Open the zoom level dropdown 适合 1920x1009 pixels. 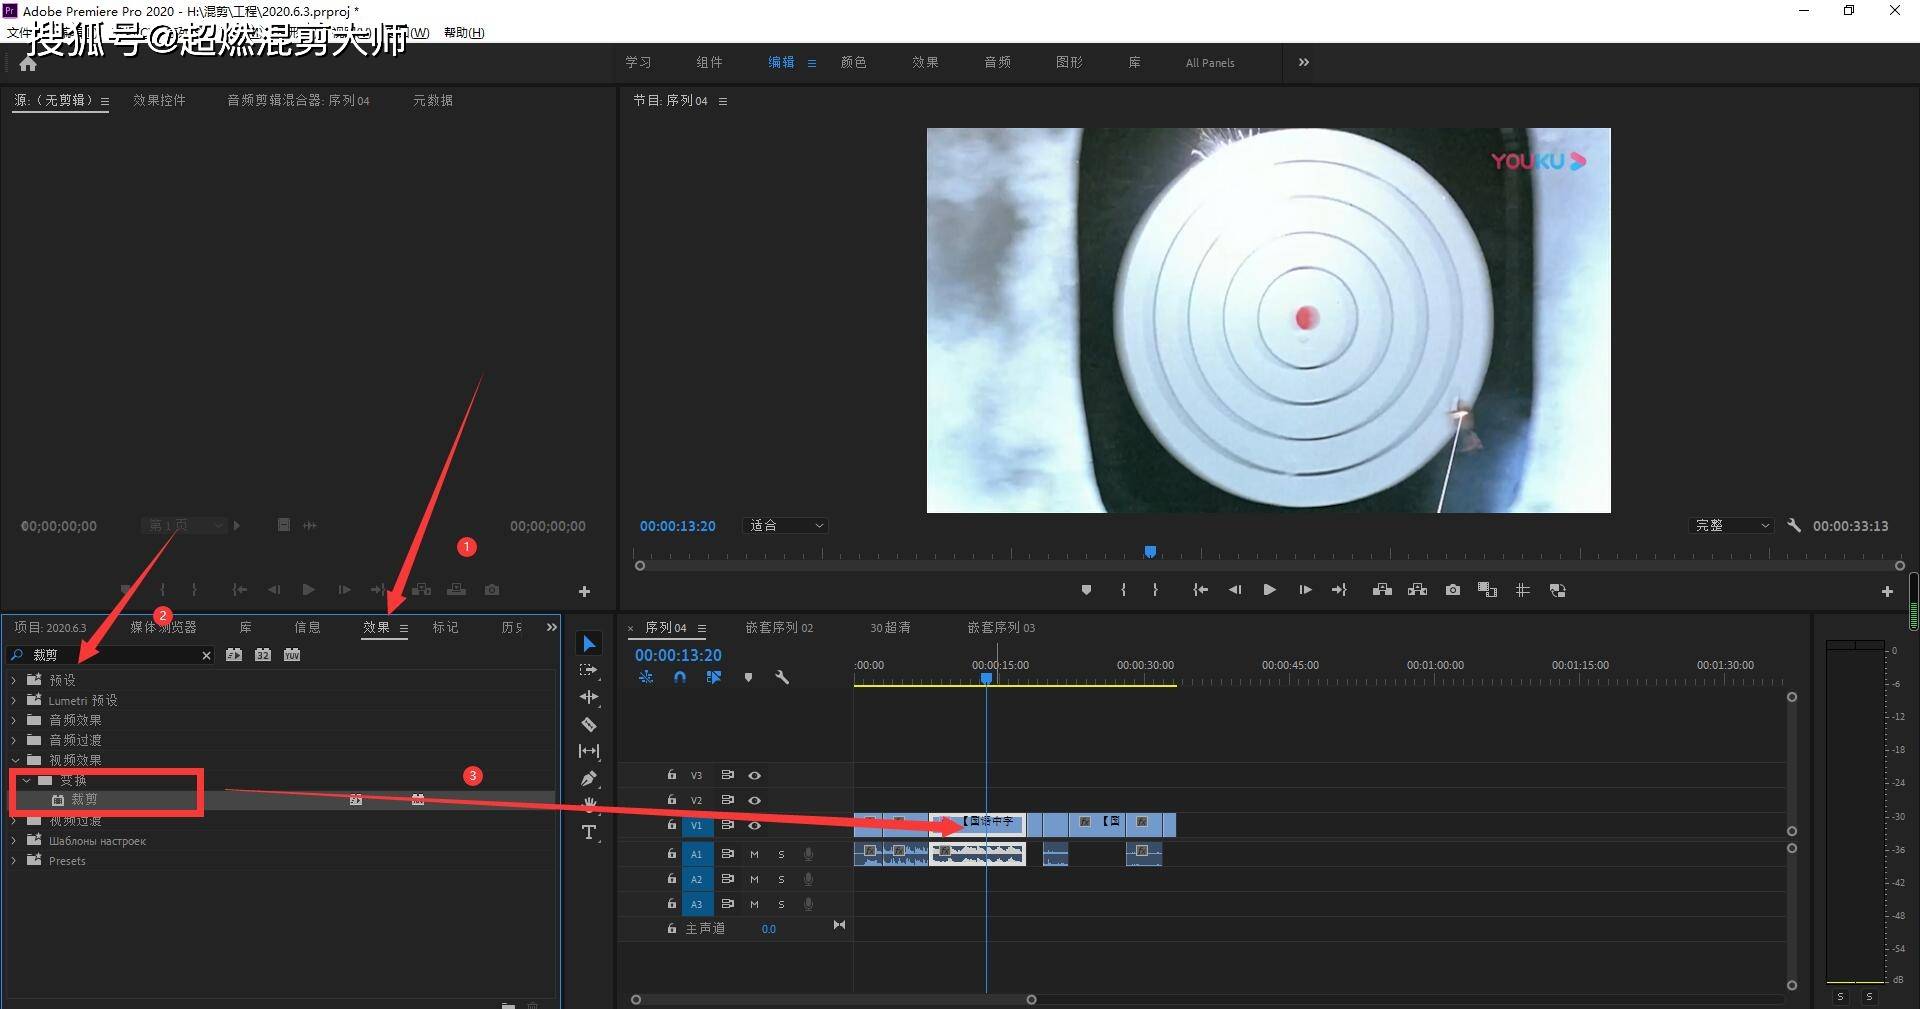[x=786, y=525]
